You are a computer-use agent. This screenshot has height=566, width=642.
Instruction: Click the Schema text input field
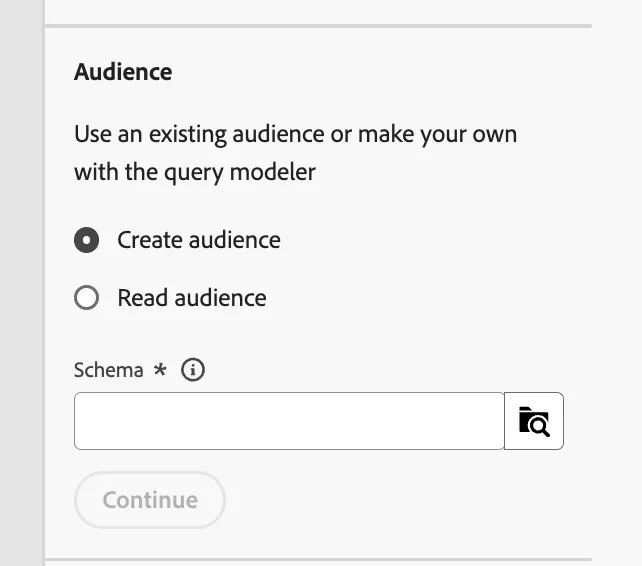click(289, 421)
